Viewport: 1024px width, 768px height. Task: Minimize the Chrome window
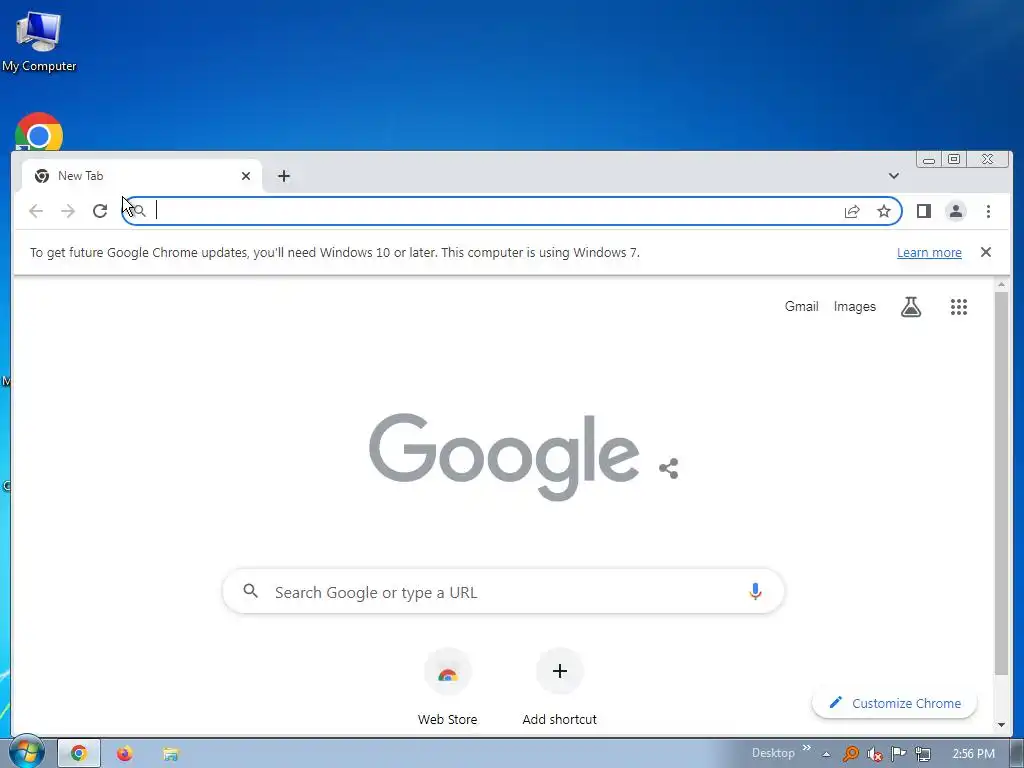tap(929, 159)
